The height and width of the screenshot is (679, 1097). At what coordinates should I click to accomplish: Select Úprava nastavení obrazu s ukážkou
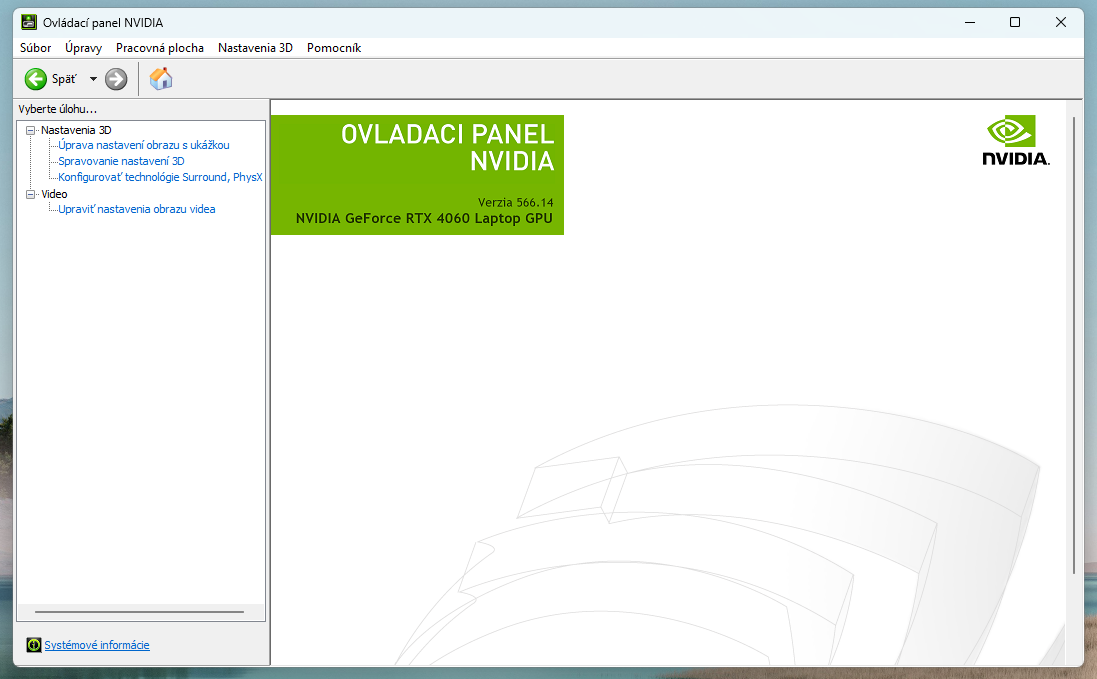pyautogui.click(x=143, y=146)
